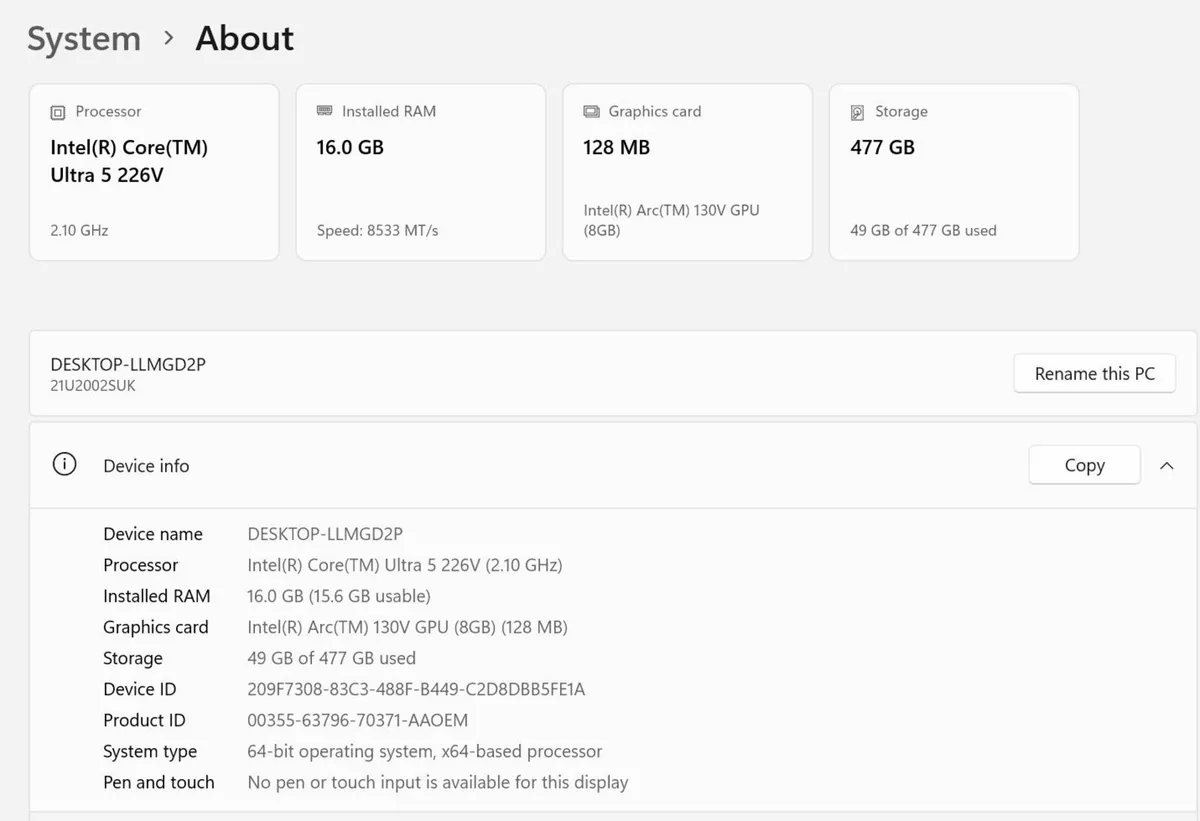Open the Installed RAM 16.0 GB card
The image size is (1200, 821).
pos(421,172)
